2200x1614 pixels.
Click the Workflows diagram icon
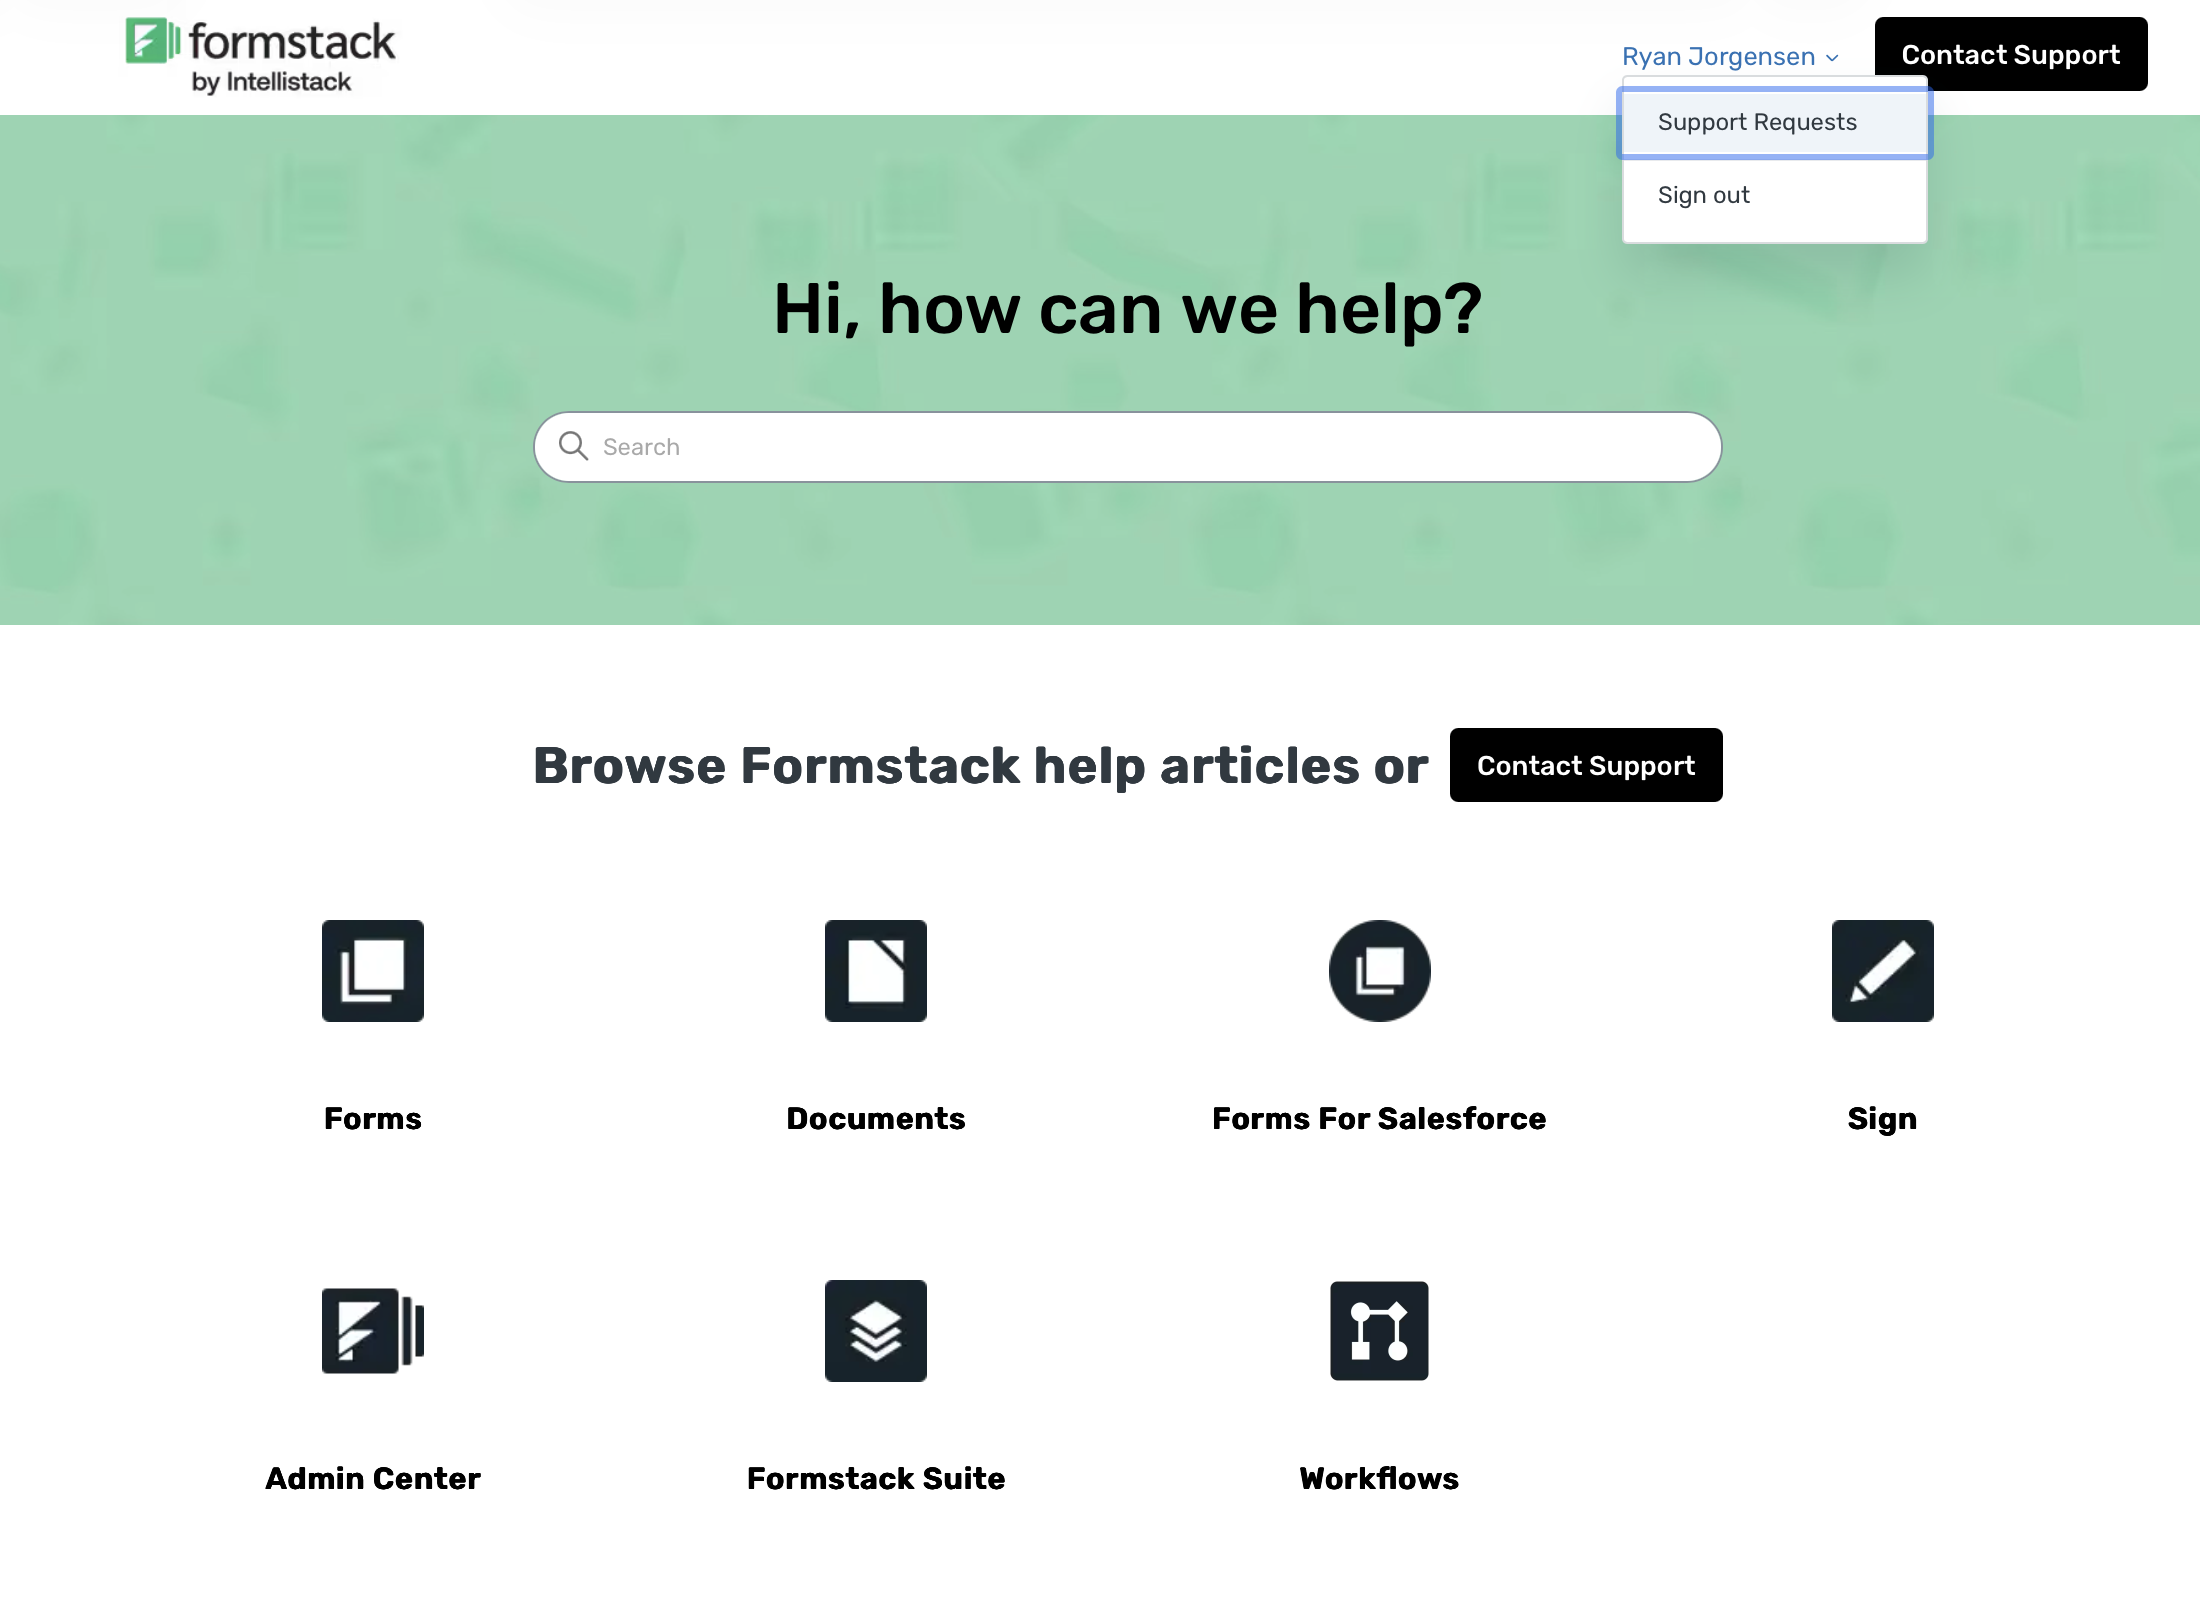[x=1379, y=1331]
